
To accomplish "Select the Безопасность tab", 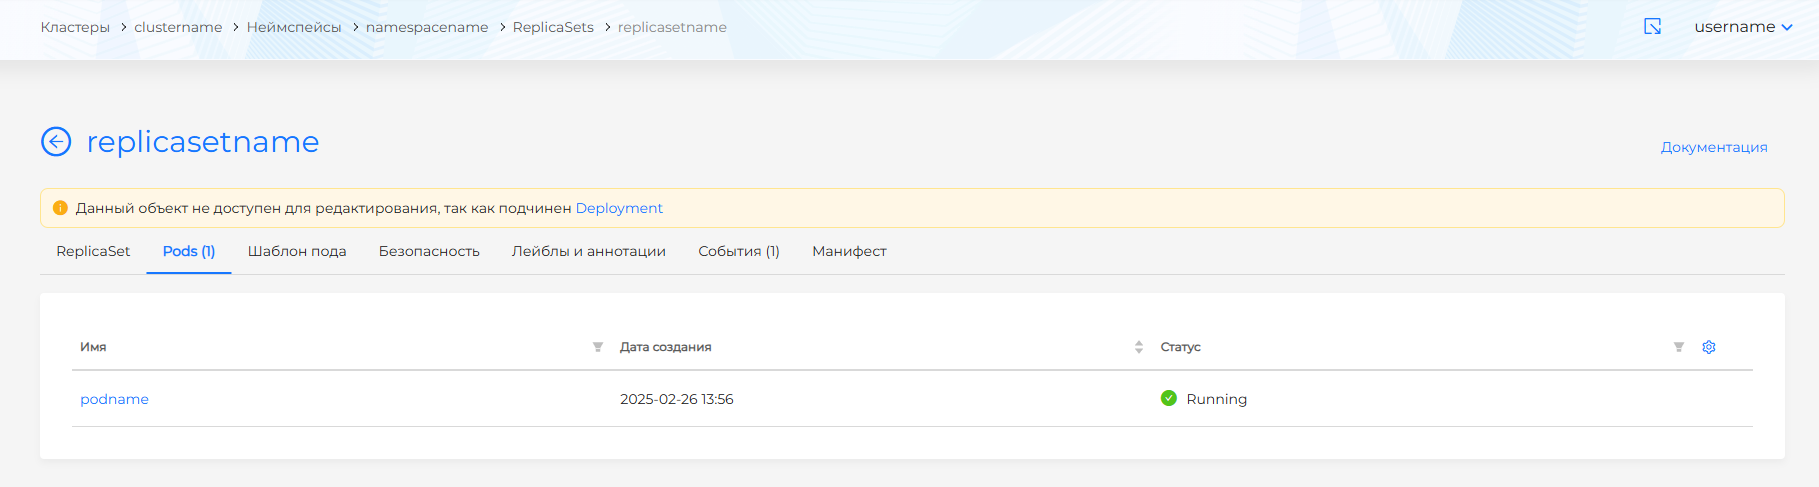I will pos(429,251).
